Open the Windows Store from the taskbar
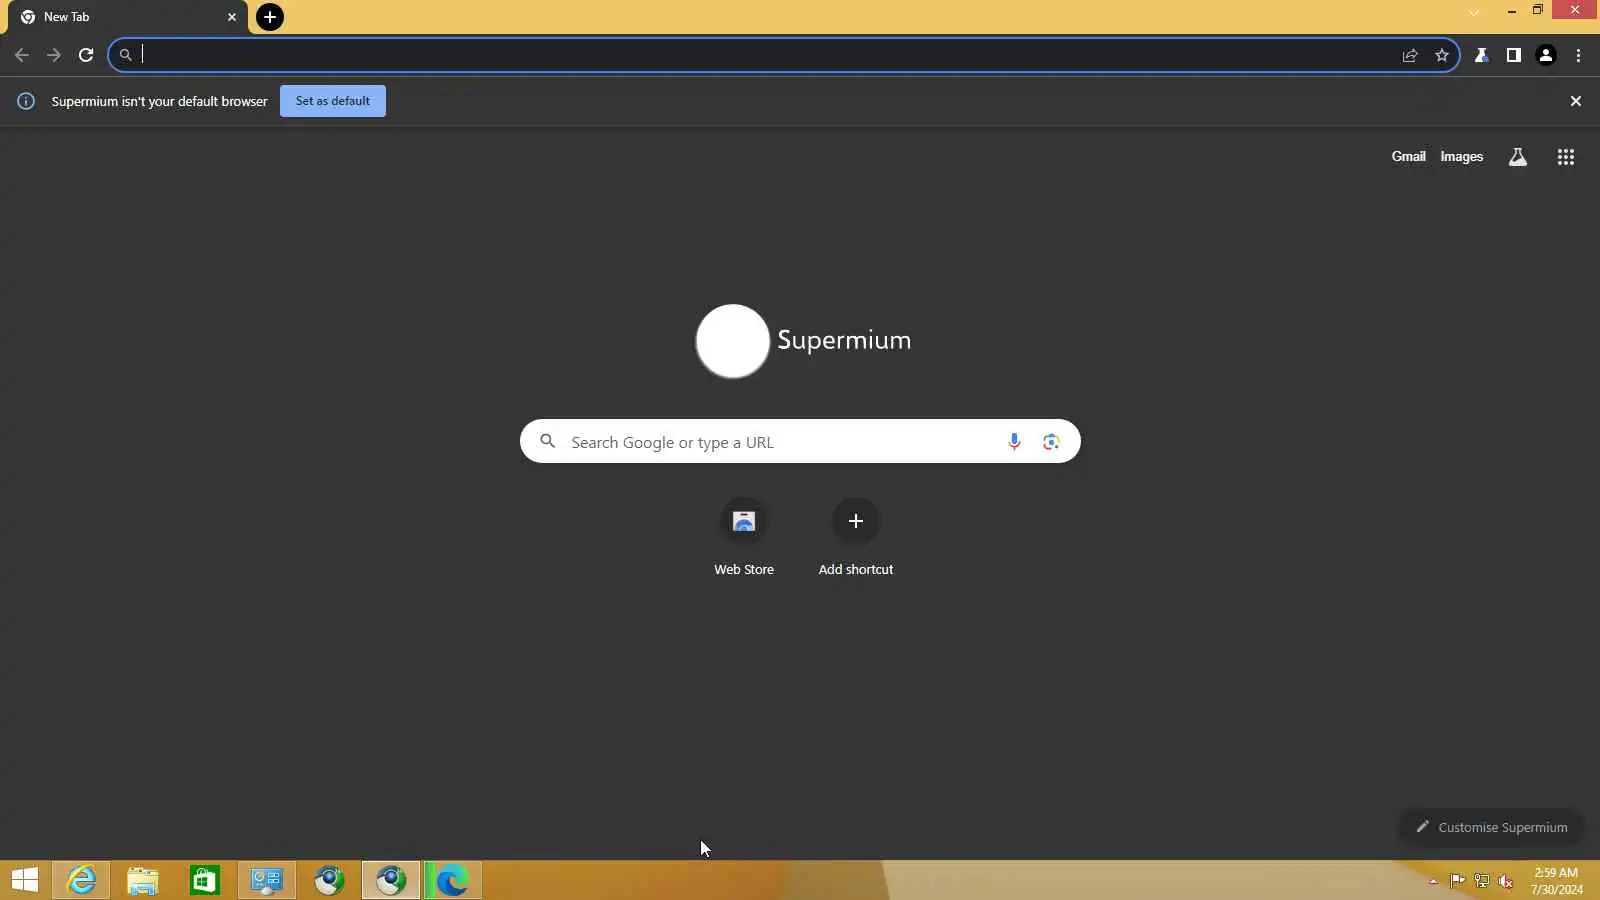Viewport: 1600px width, 900px height. coord(205,880)
